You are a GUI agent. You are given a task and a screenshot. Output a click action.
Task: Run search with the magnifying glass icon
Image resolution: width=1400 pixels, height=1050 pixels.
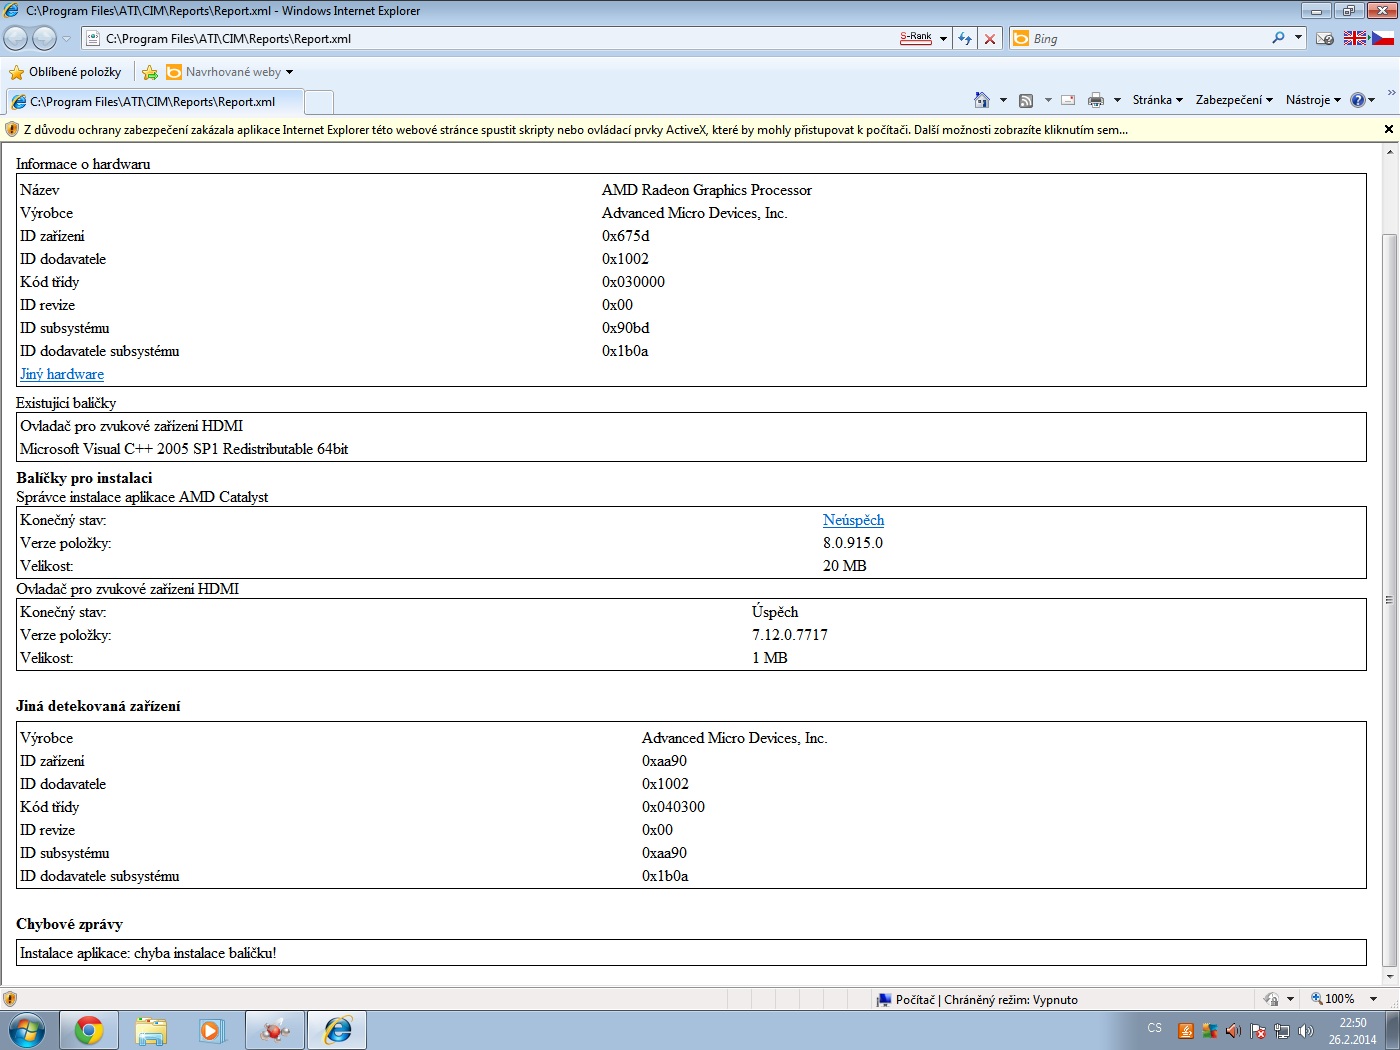[x=1278, y=38]
